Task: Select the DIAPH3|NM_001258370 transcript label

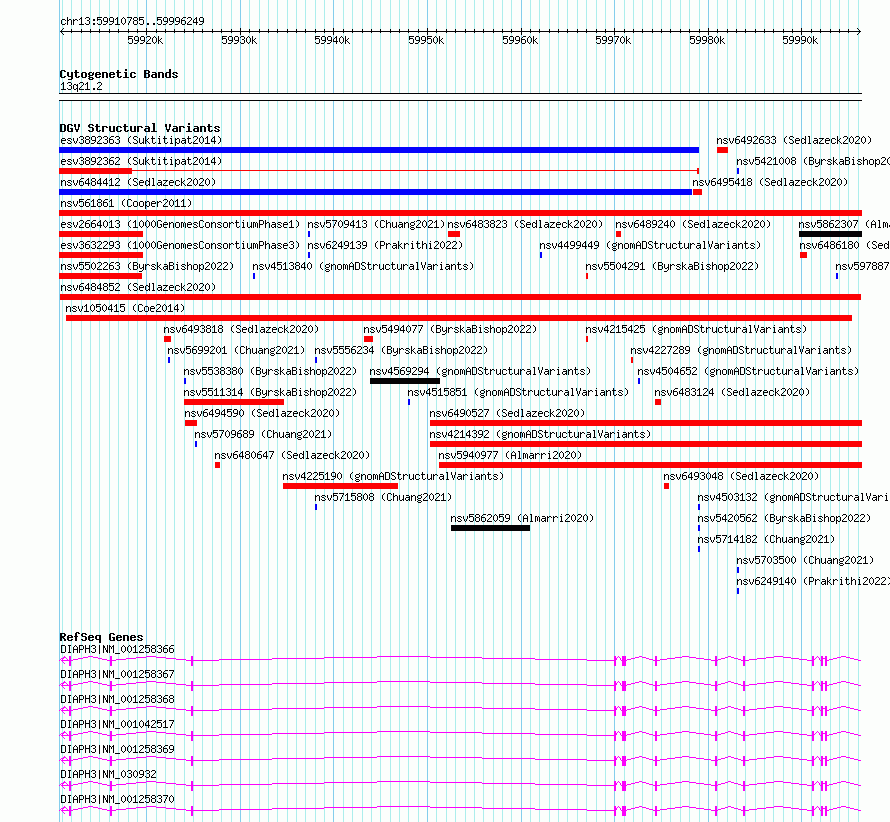Action: tap(117, 799)
